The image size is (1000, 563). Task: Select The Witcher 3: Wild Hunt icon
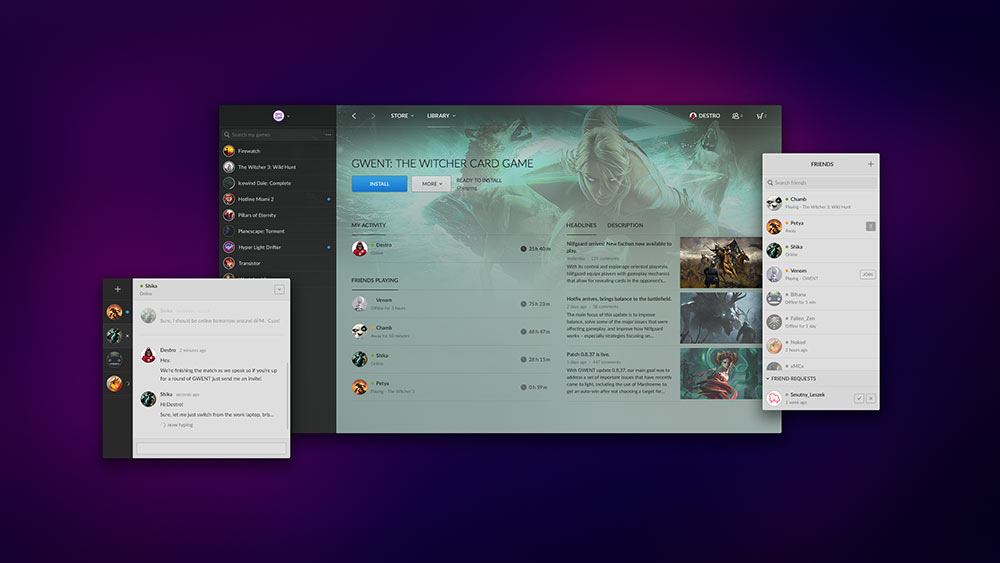point(229,167)
